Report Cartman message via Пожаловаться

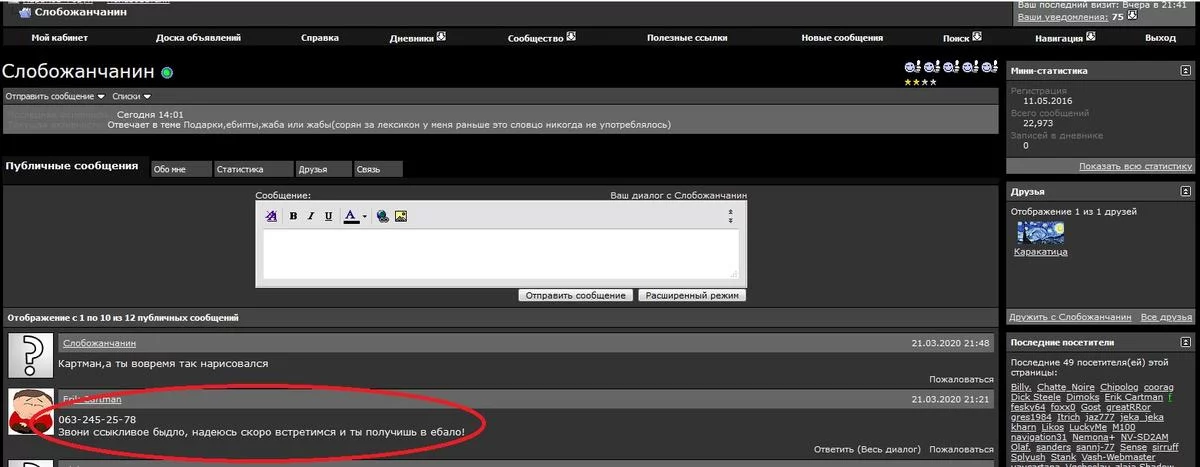click(x=961, y=448)
